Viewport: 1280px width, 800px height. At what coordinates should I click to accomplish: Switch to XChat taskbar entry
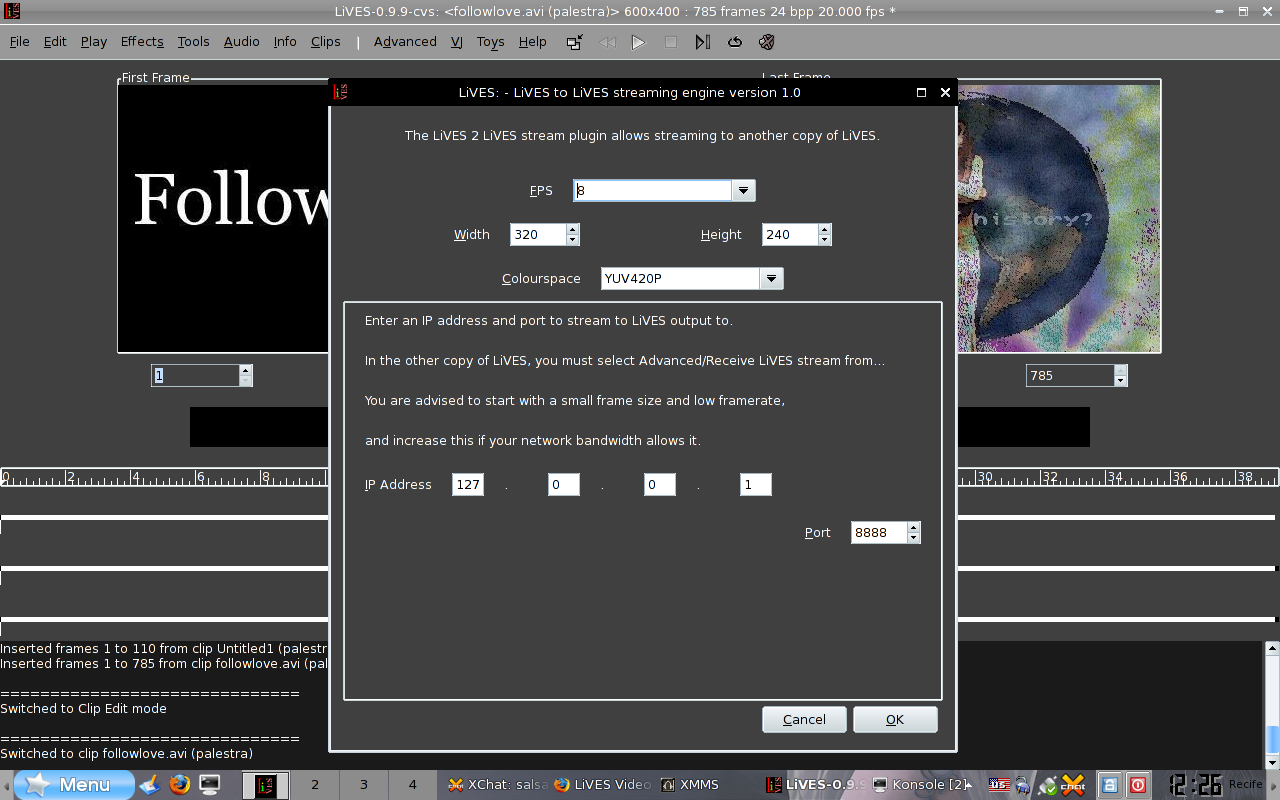(497, 785)
